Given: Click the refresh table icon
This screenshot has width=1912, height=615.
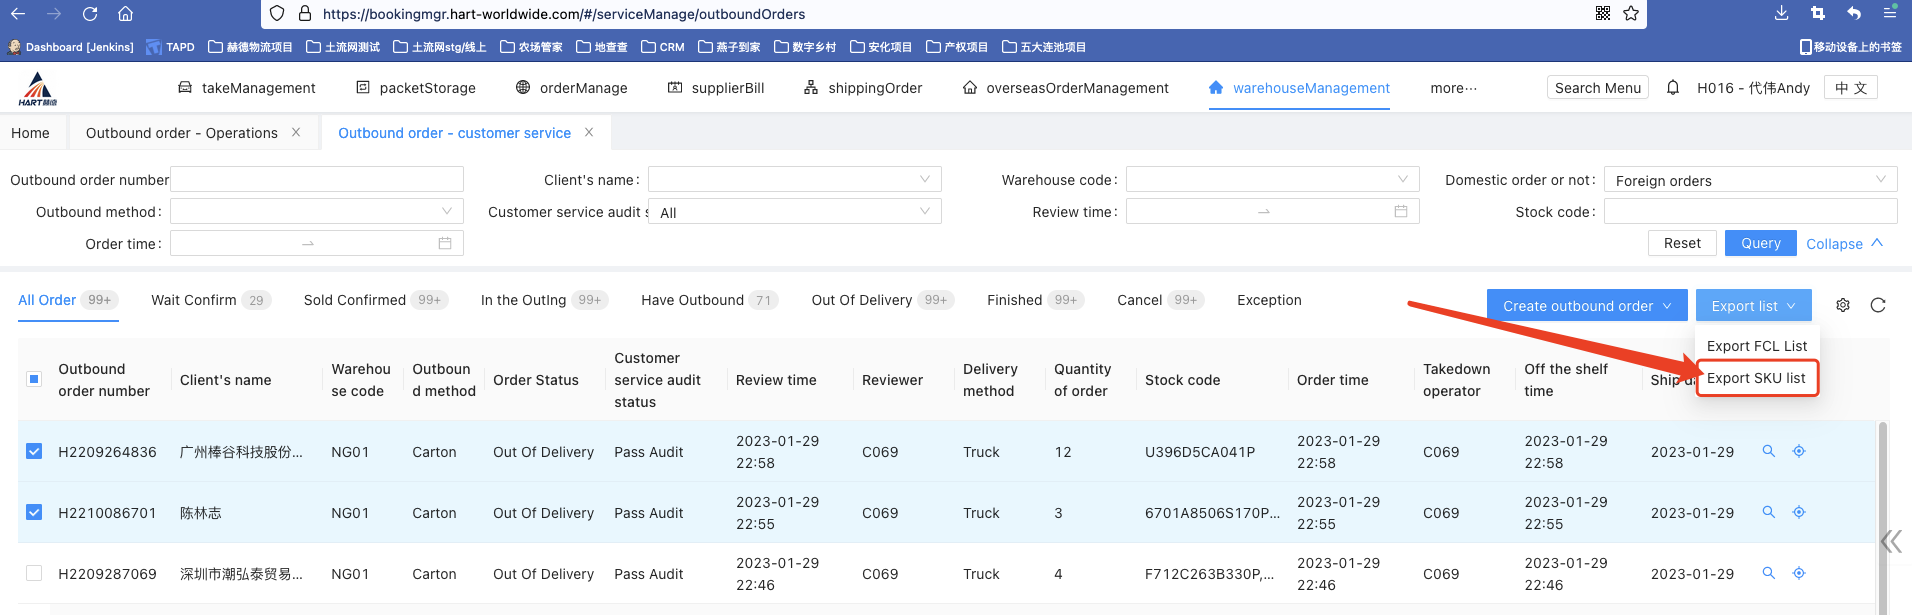Looking at the screenshot, I should point(1877,306).
